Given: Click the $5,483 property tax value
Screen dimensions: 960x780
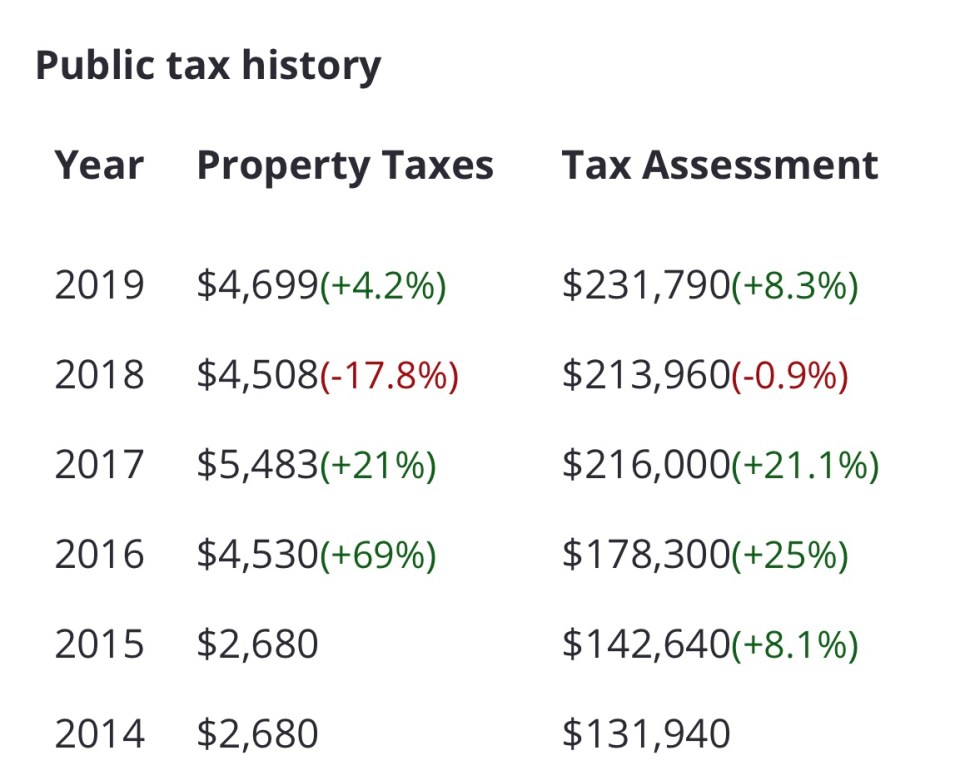Looking at the screenshot, I should 257,465.
